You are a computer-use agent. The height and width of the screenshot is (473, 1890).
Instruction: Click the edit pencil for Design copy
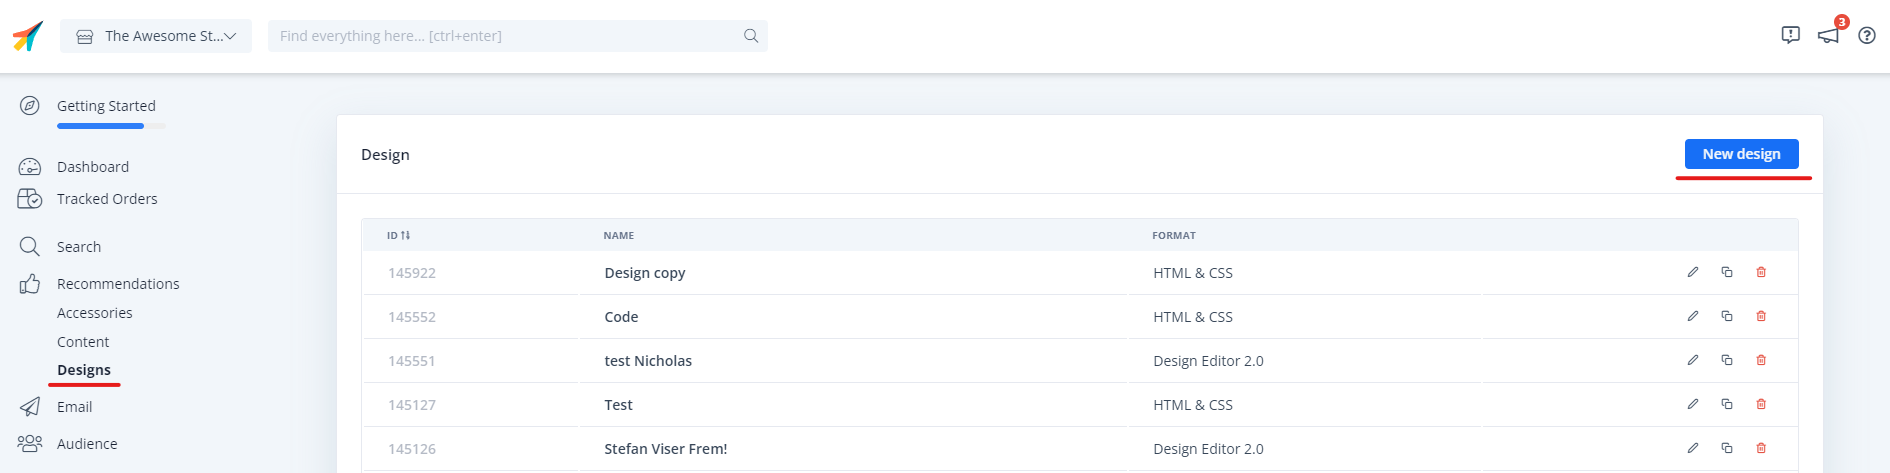coord(1693,272)
